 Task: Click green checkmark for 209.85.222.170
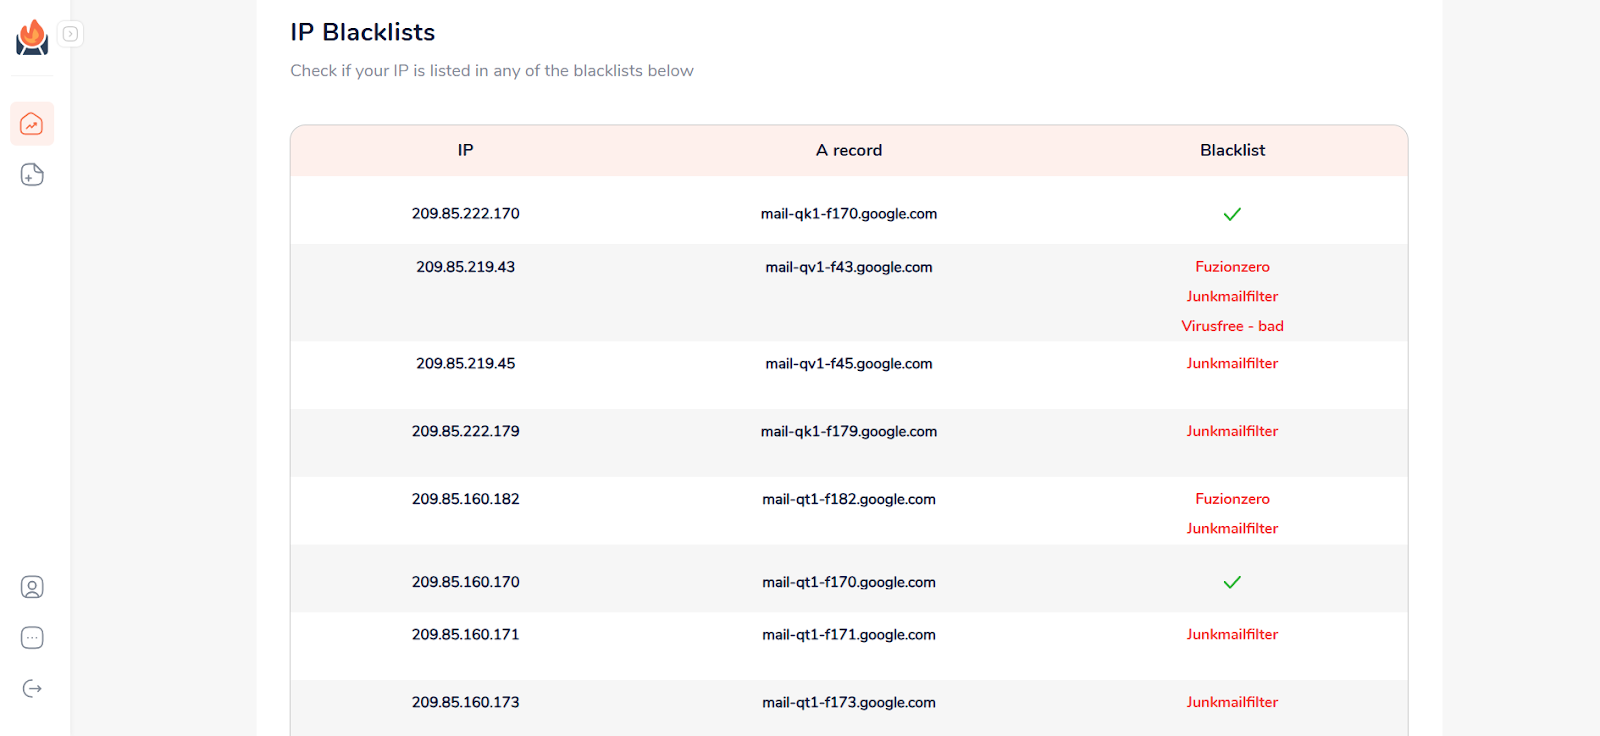[1232, 214]
